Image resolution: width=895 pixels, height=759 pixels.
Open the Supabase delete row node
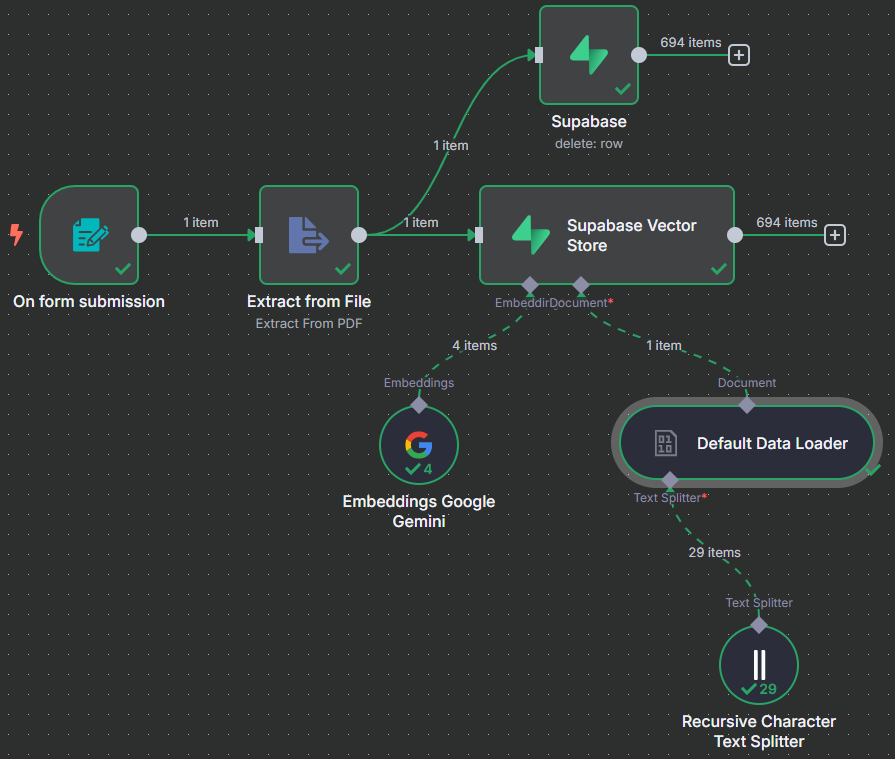point(589,55)
